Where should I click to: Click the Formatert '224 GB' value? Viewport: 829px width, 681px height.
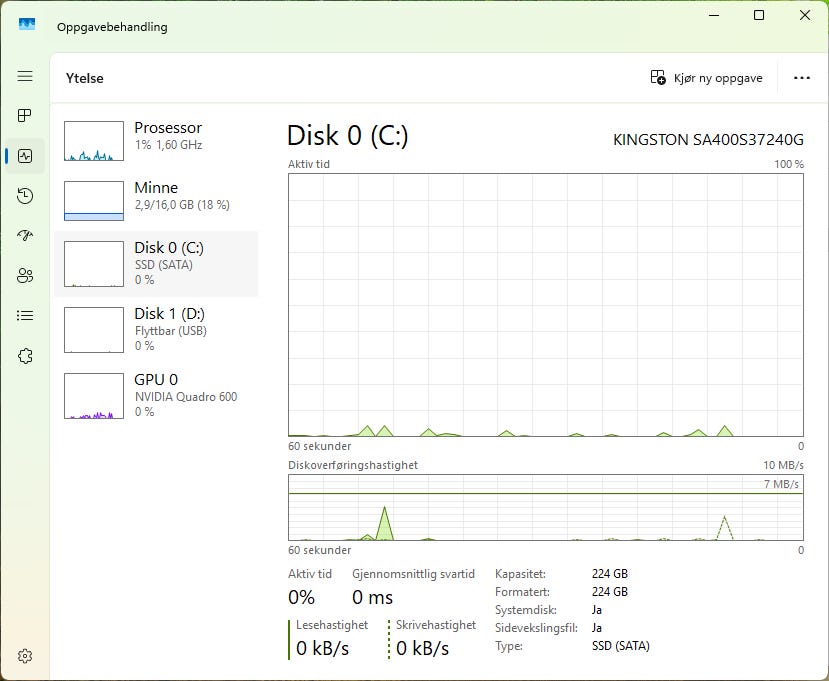pyautogui.click(x=610, y=592)
